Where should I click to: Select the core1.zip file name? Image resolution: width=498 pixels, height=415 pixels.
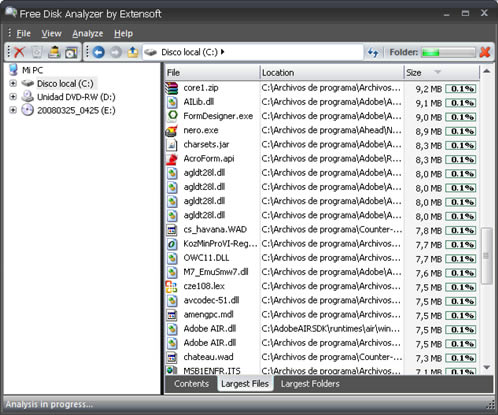(x=201, y=88)
